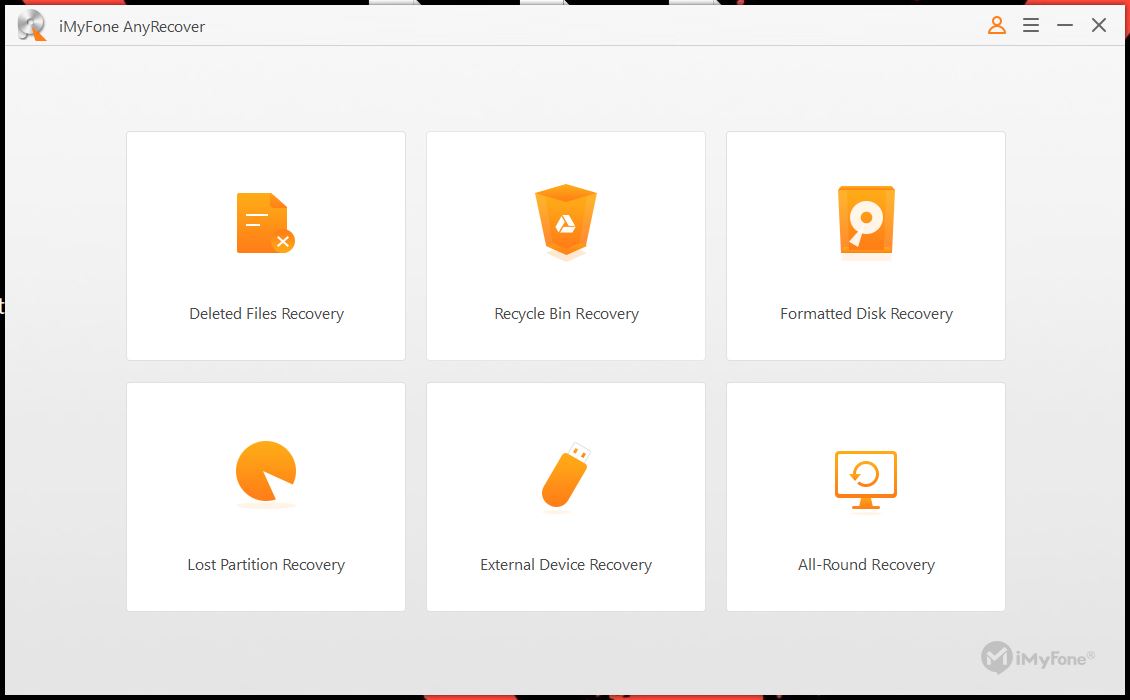Select the Deleted Files Recovery label
This screenshot has width=1130, height=700.
[x=266, y=314]
